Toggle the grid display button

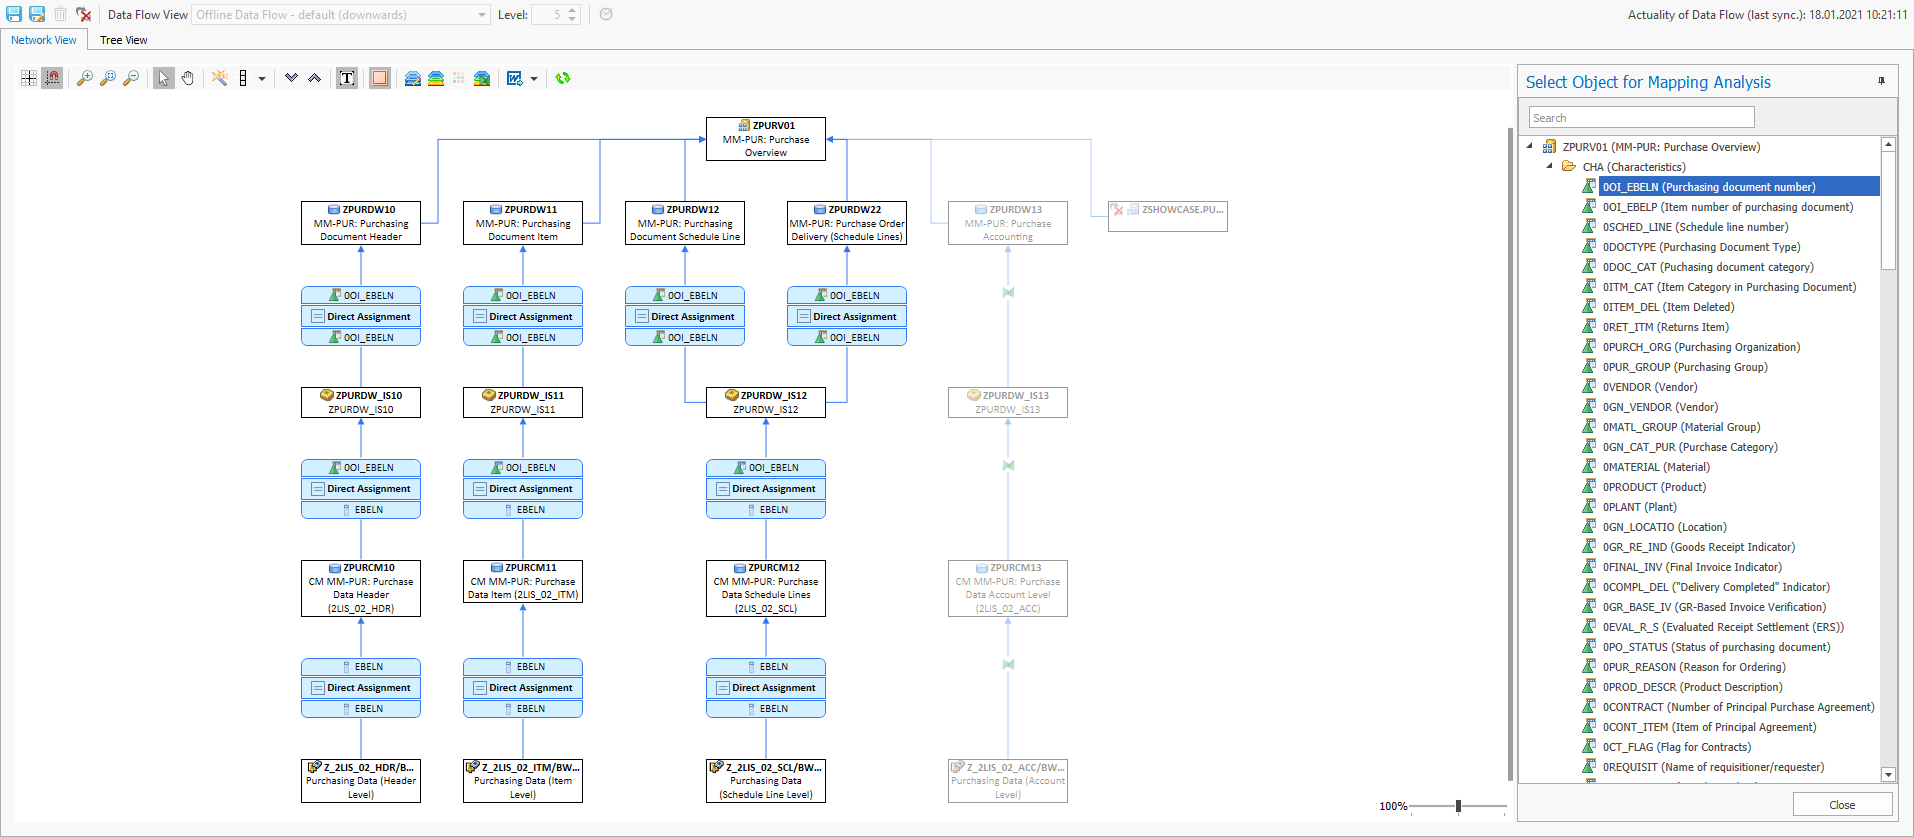(29, 78)
